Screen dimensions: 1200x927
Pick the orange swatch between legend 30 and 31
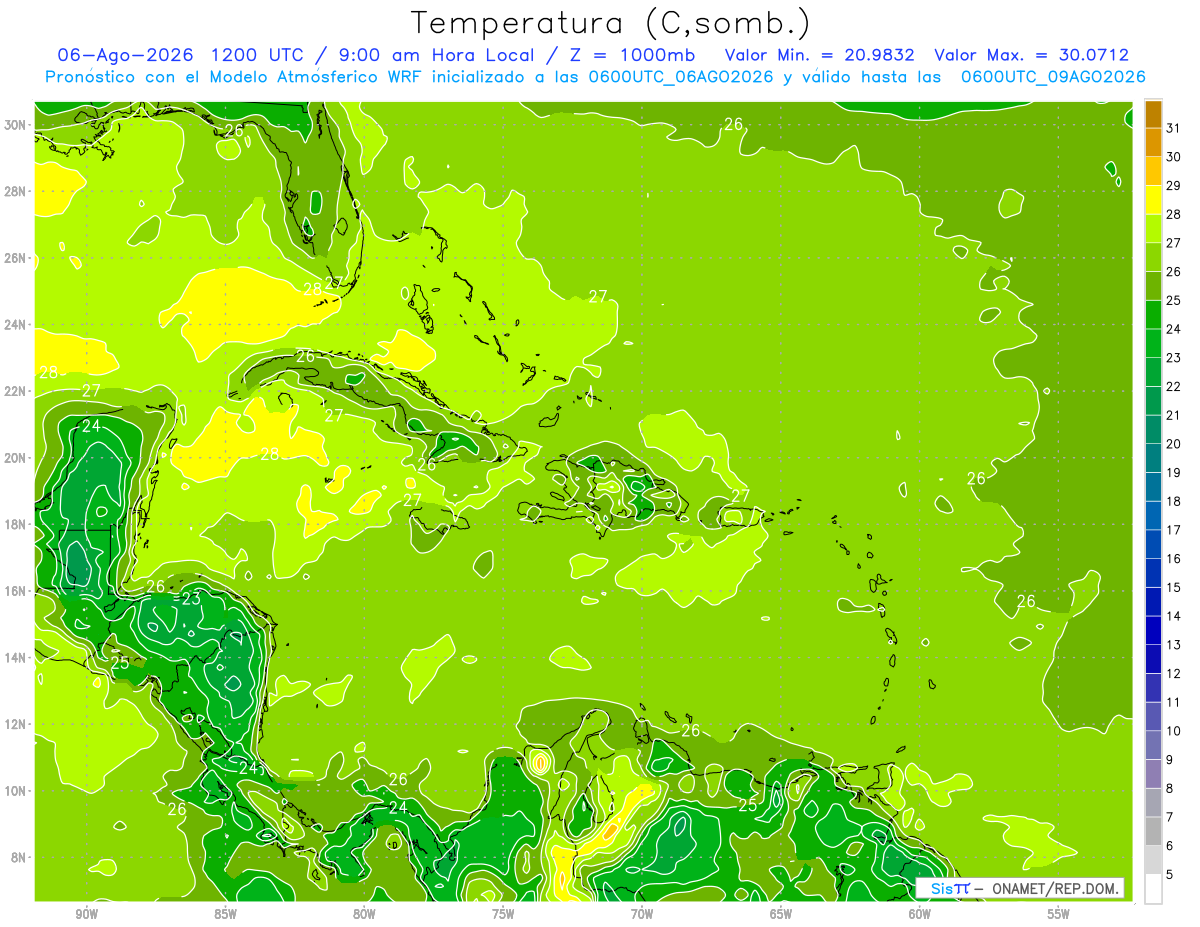[x=1153, y=142]
